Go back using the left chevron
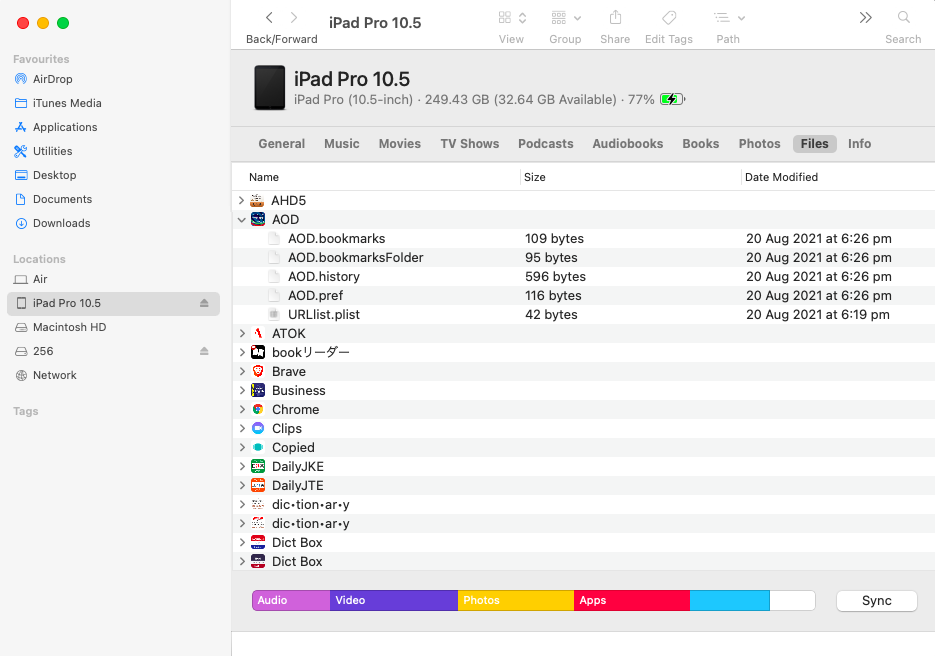This screenshot has width=935, height=656. point(270,18)
